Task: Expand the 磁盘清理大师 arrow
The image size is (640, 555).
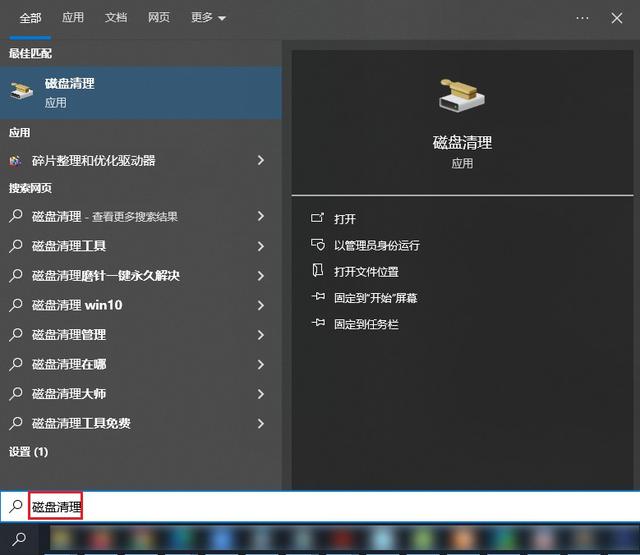Action: click(x=261, y=394)
